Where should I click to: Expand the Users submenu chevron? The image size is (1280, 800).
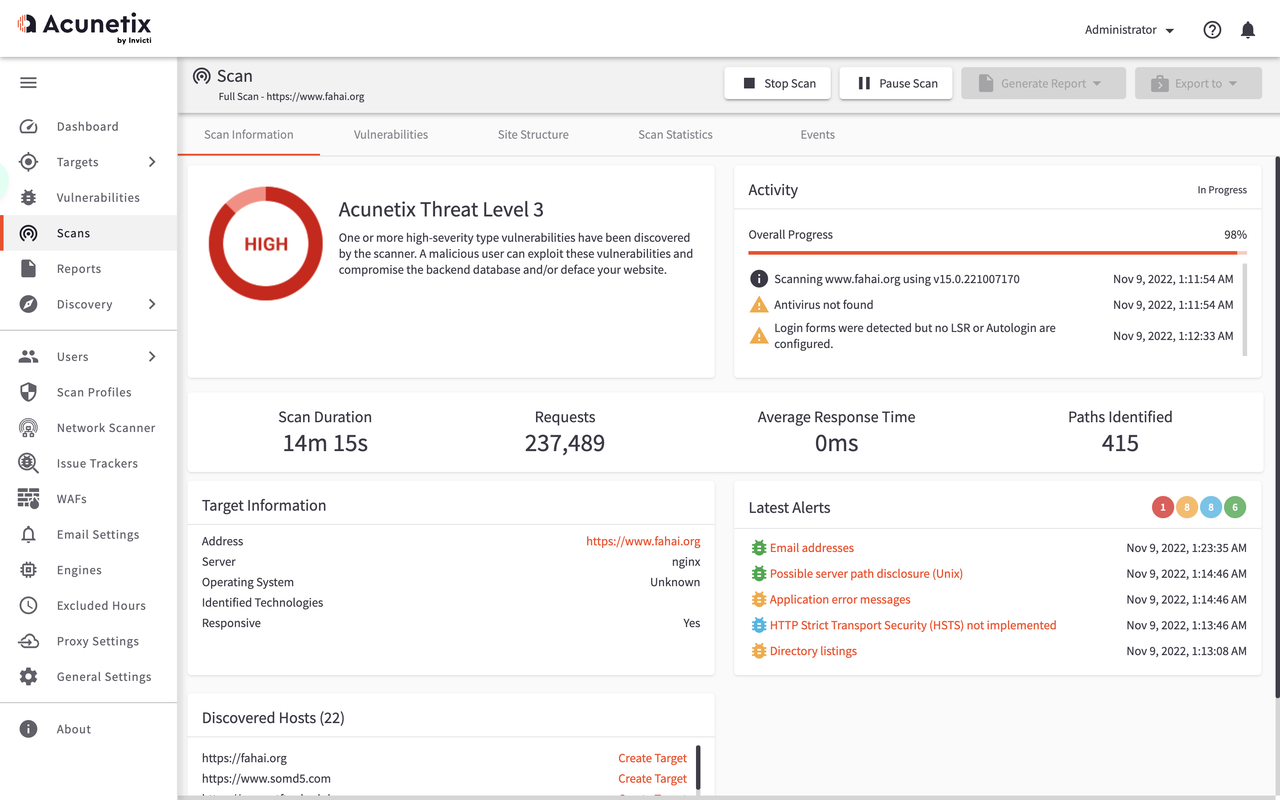[x=152, y=357]
